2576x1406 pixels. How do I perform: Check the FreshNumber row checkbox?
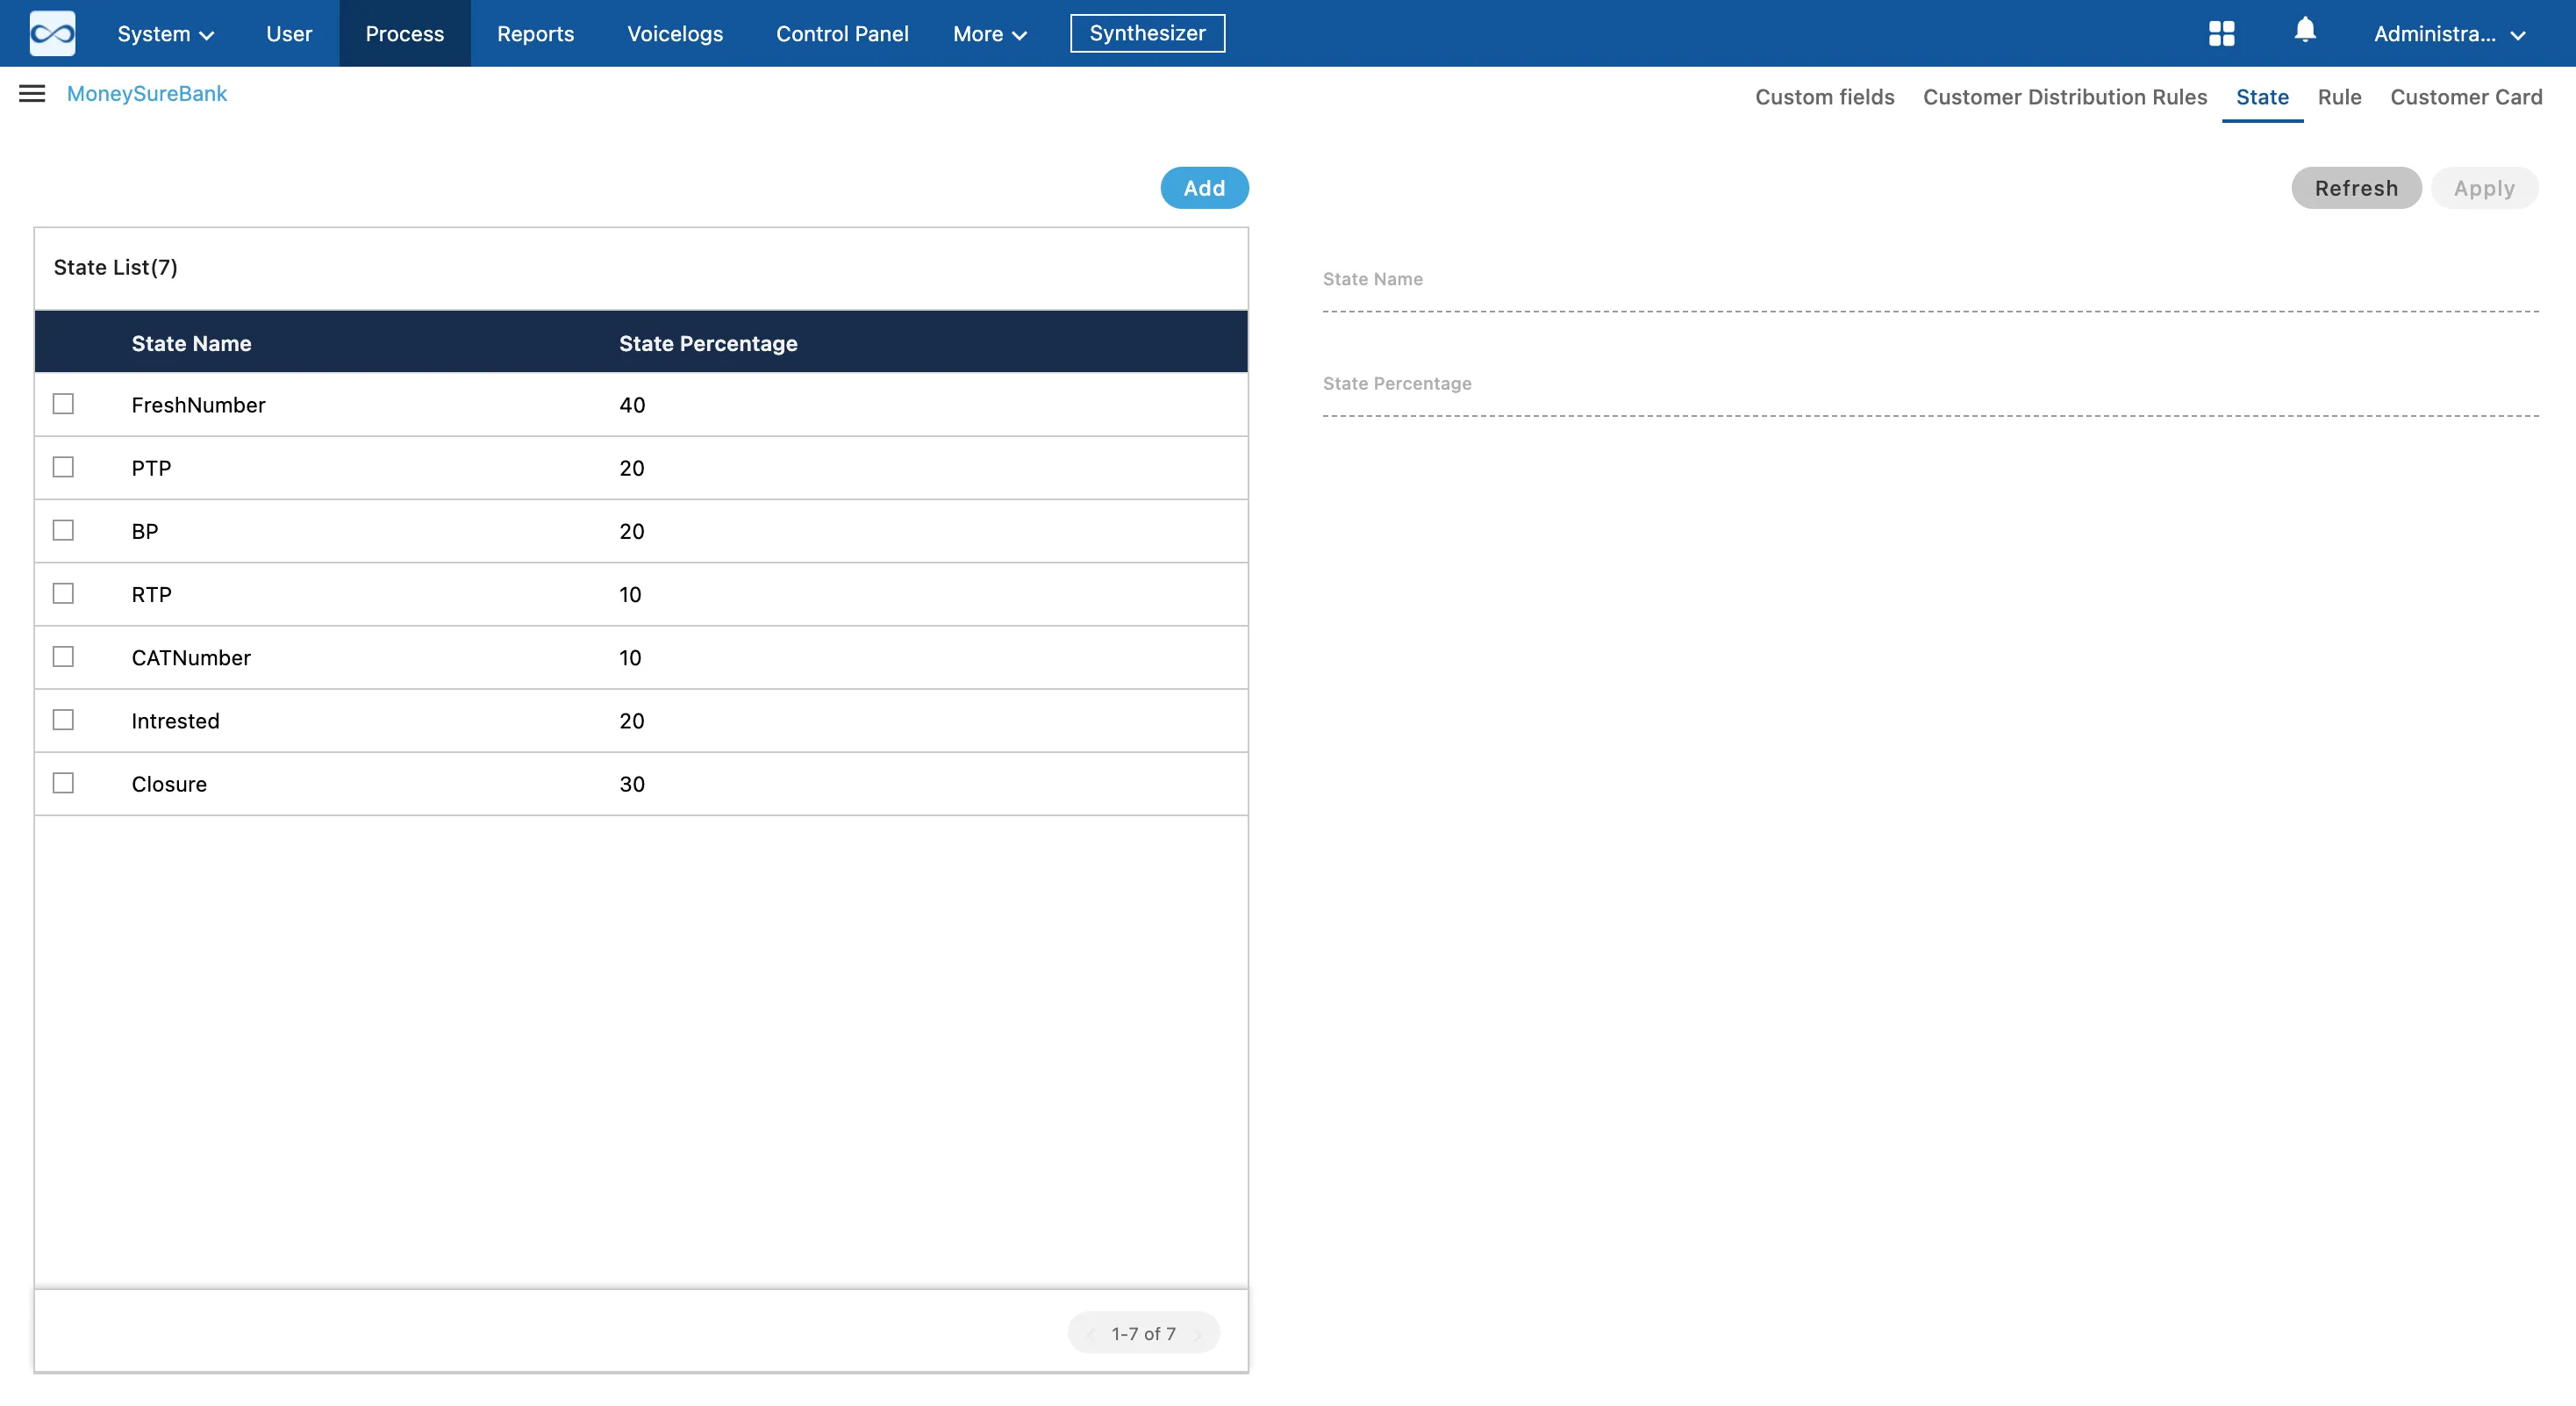coord(63,404)
